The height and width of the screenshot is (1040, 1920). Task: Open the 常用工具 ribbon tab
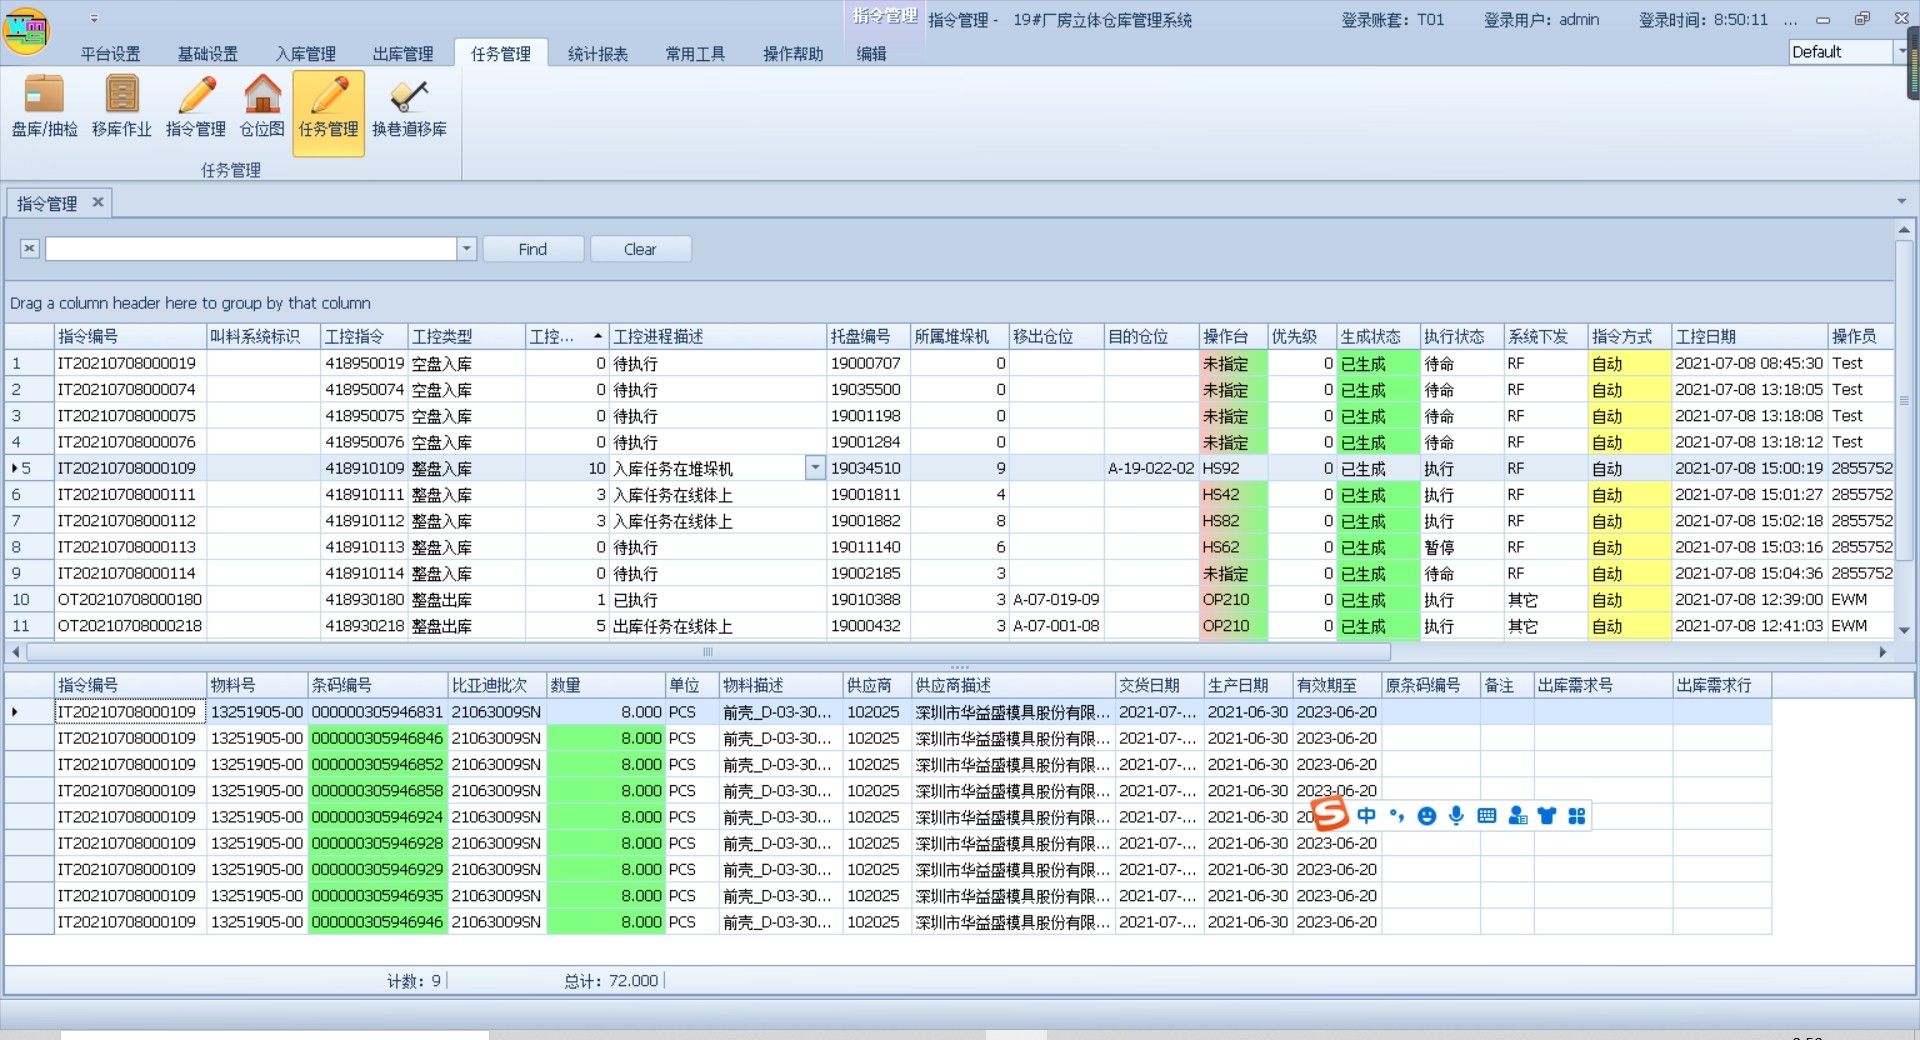(695, 54)
